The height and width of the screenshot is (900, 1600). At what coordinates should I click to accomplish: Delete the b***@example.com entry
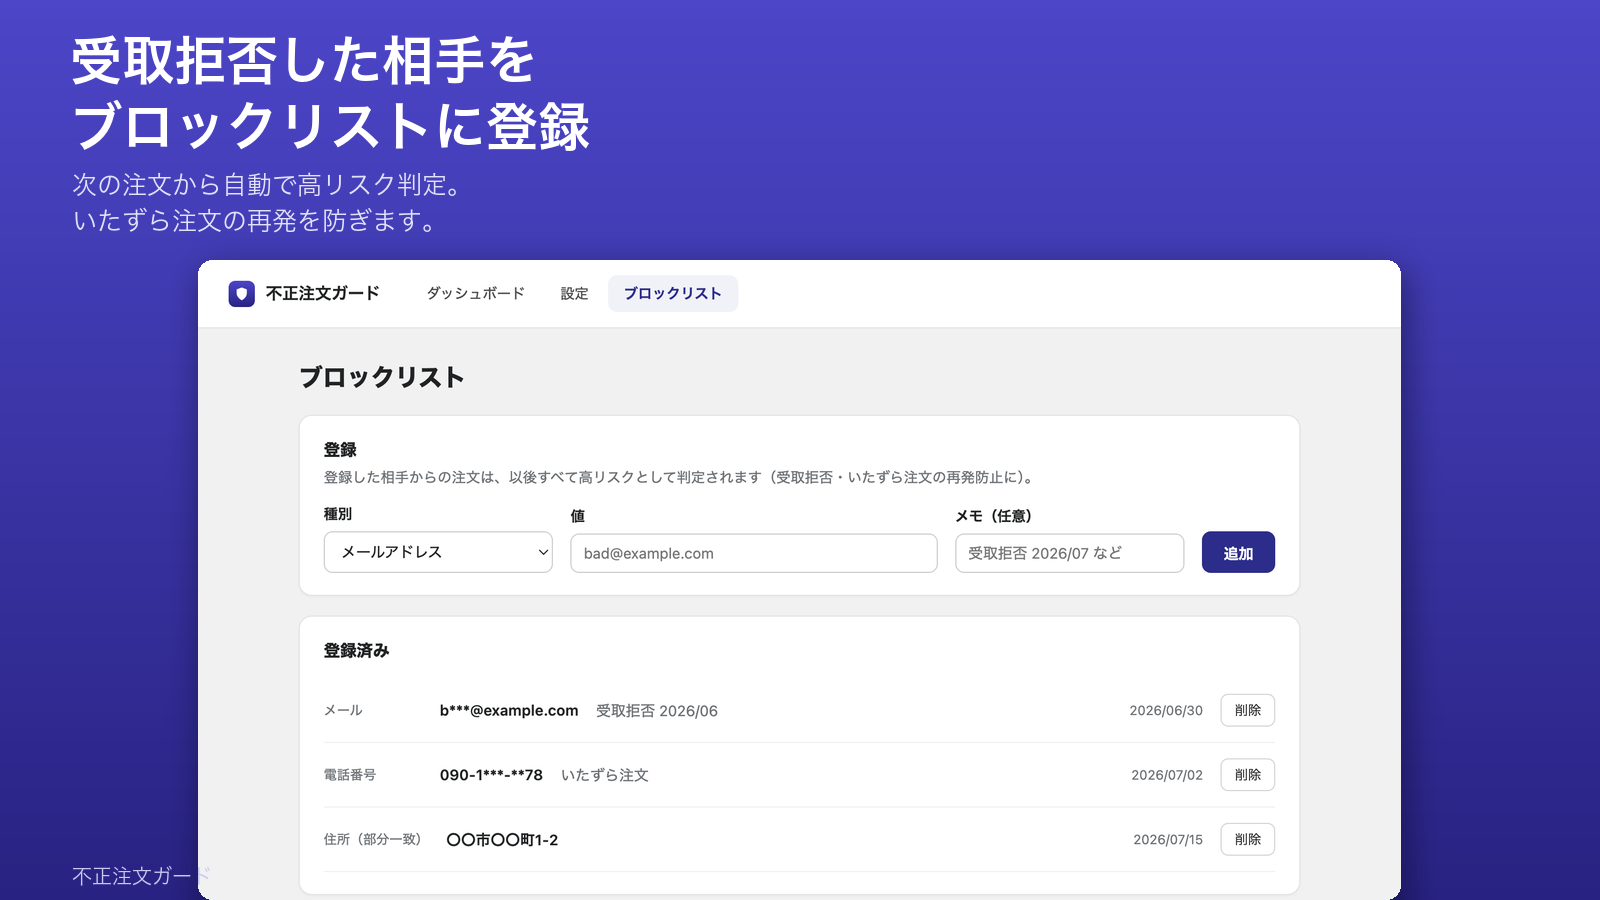[1247, 710]
